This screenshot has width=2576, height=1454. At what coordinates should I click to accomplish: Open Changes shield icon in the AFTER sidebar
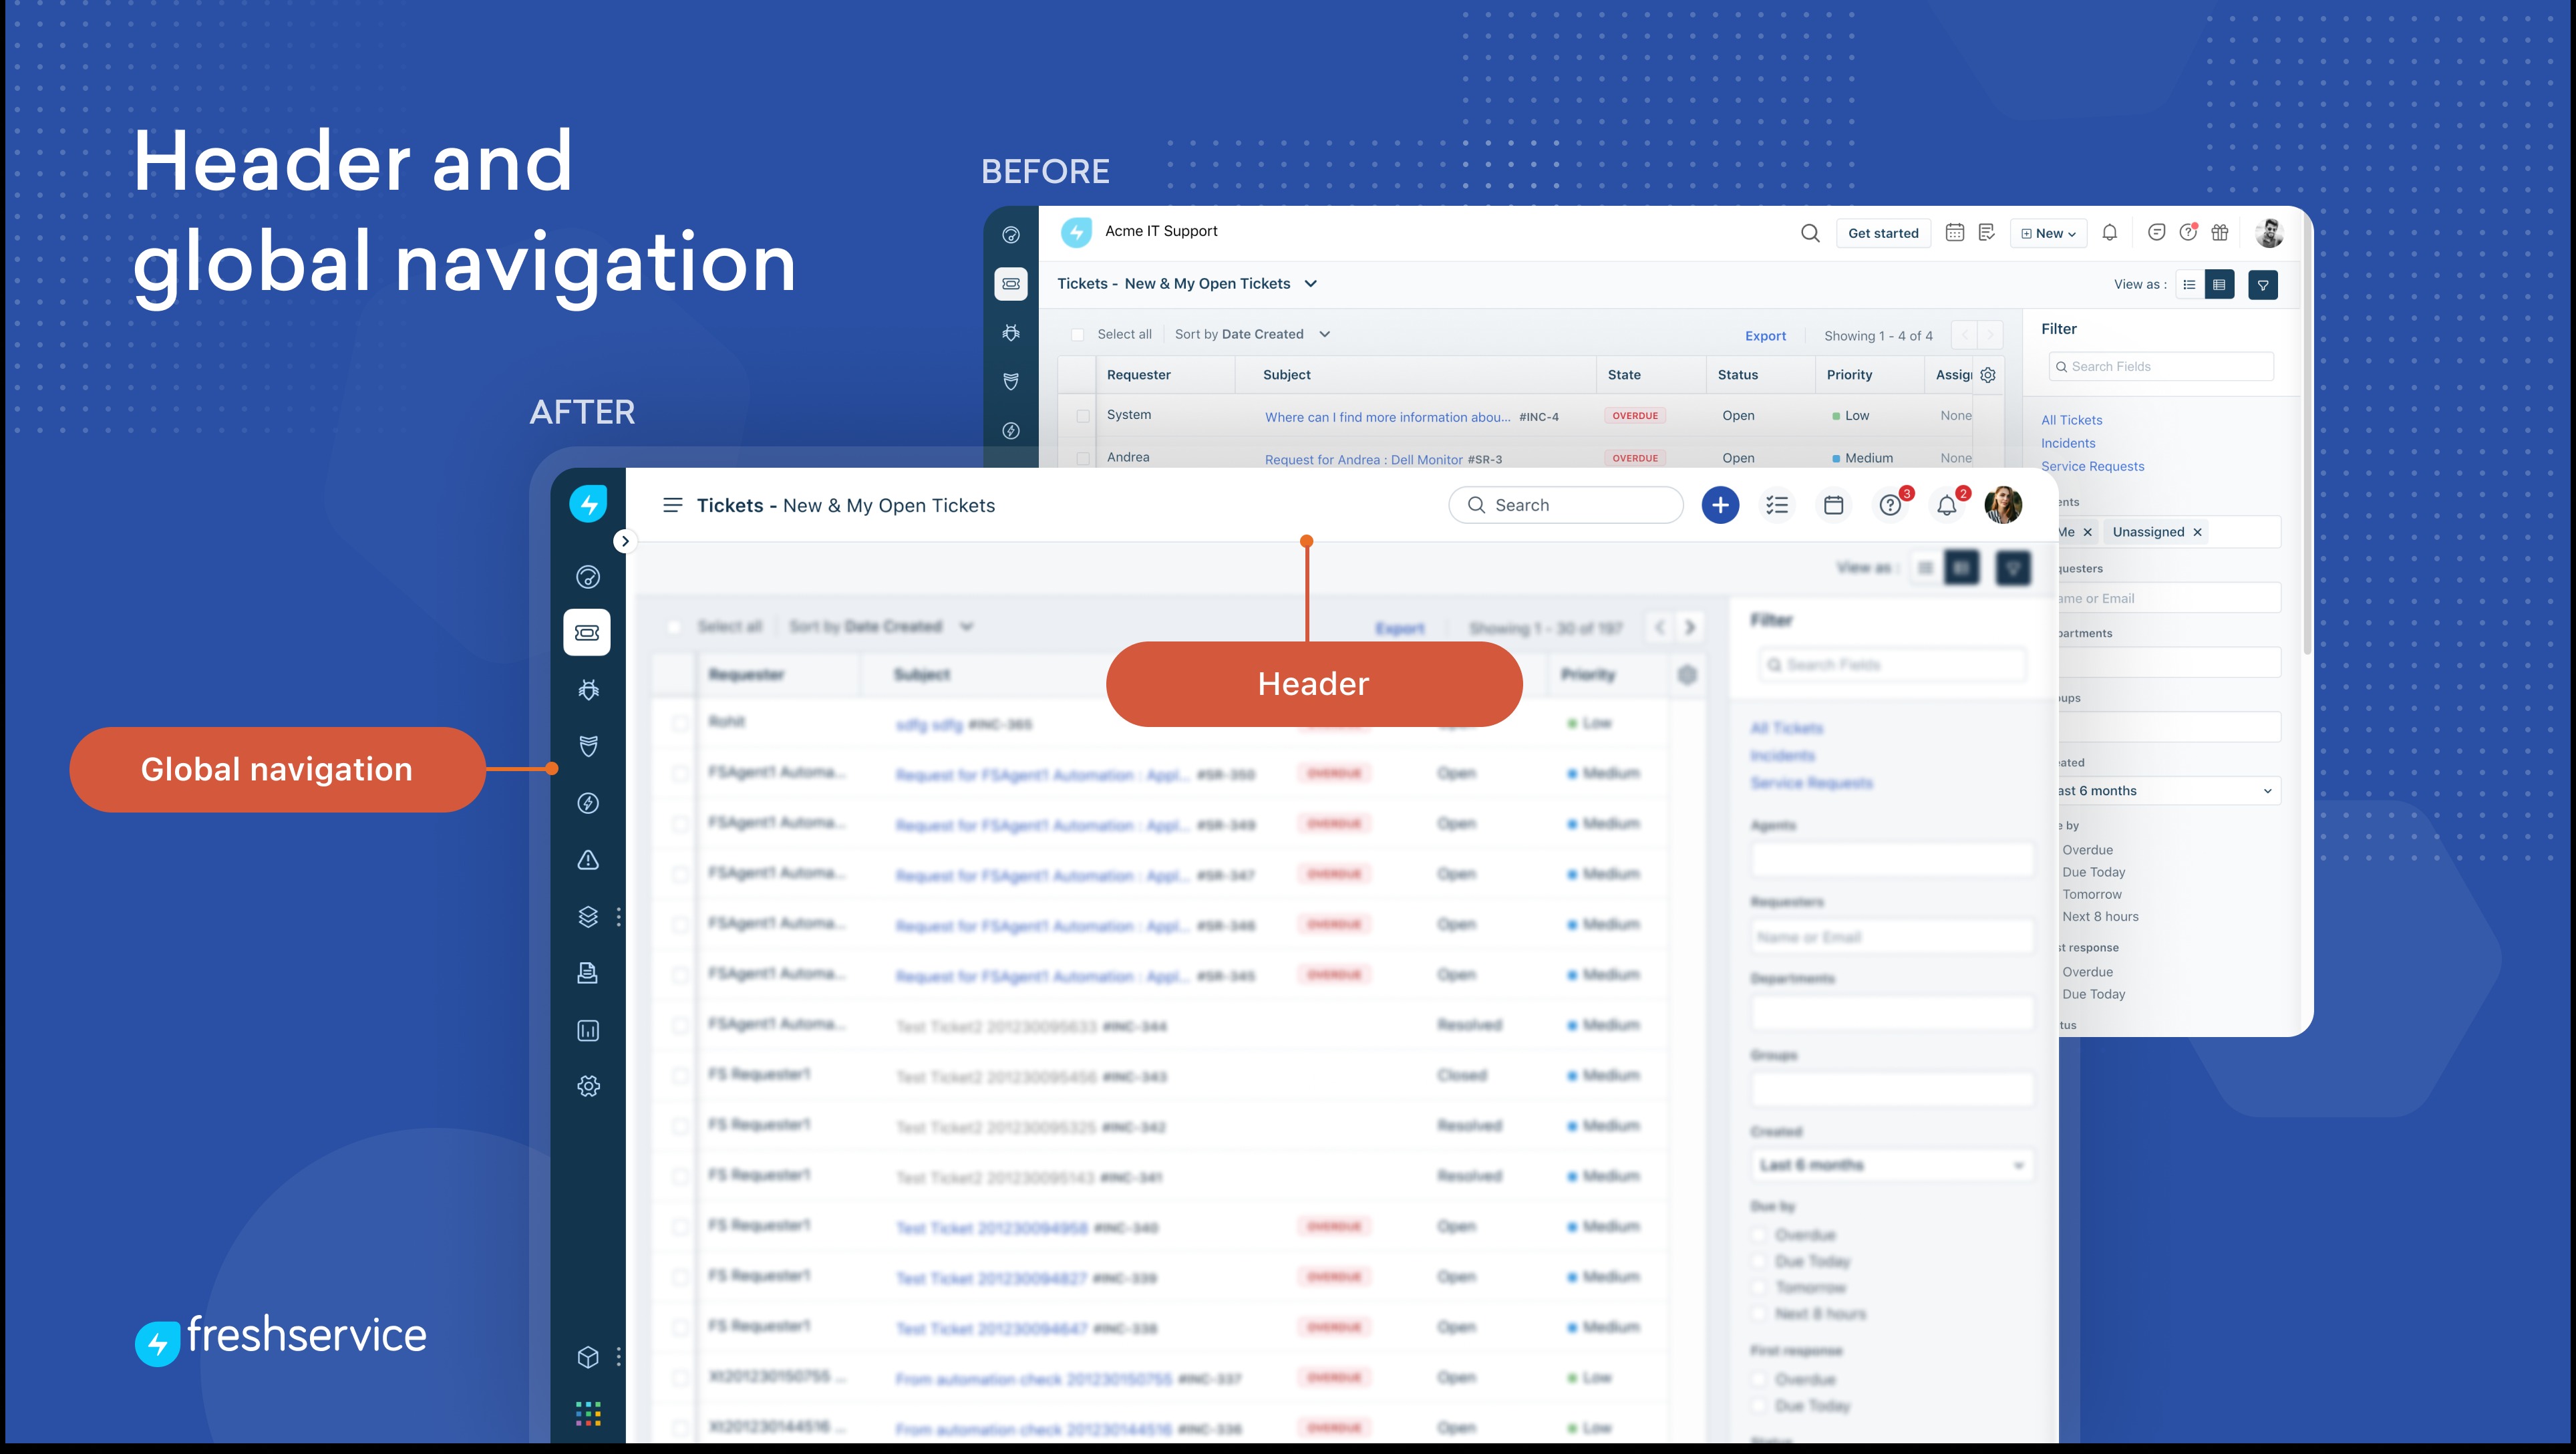pos(588,746)
